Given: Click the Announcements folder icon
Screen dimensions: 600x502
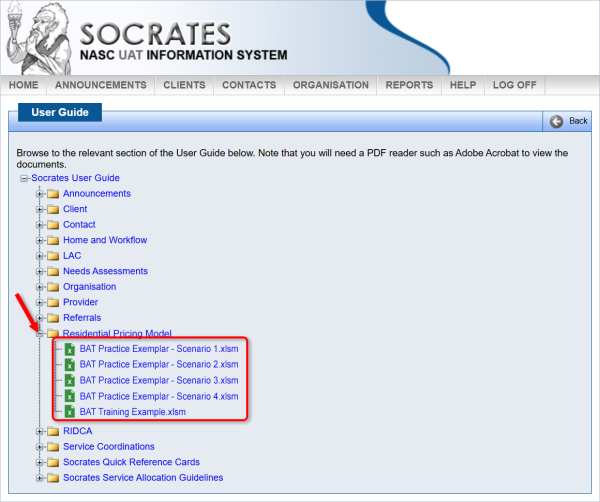Looking at the screenshot, I should pos(53,194).
